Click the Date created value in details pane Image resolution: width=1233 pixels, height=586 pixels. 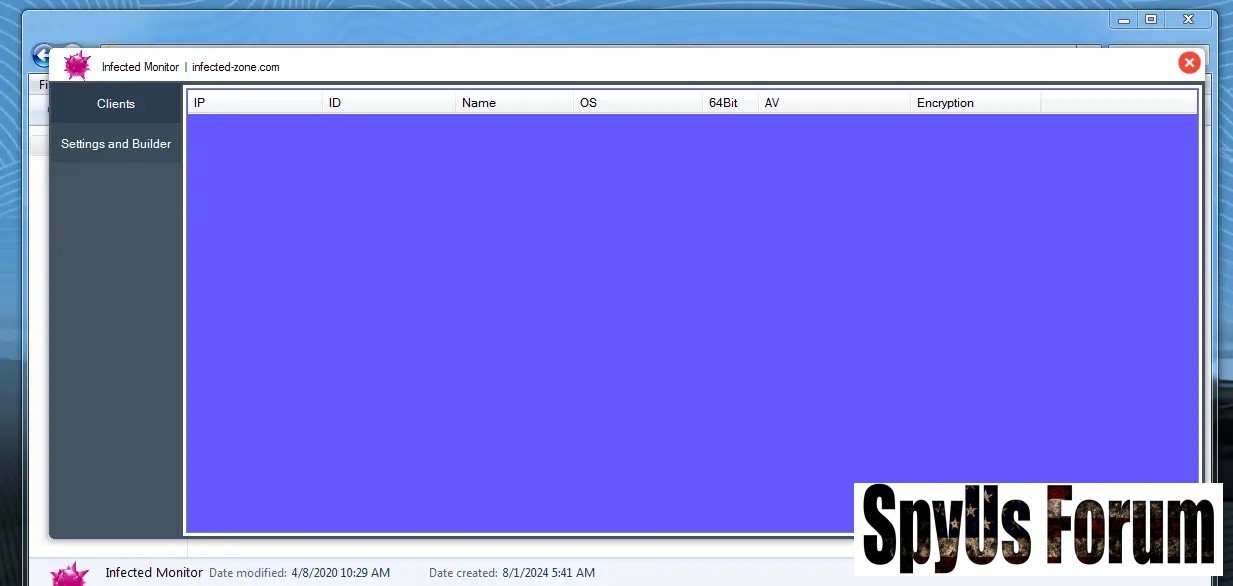pos(548,573)
